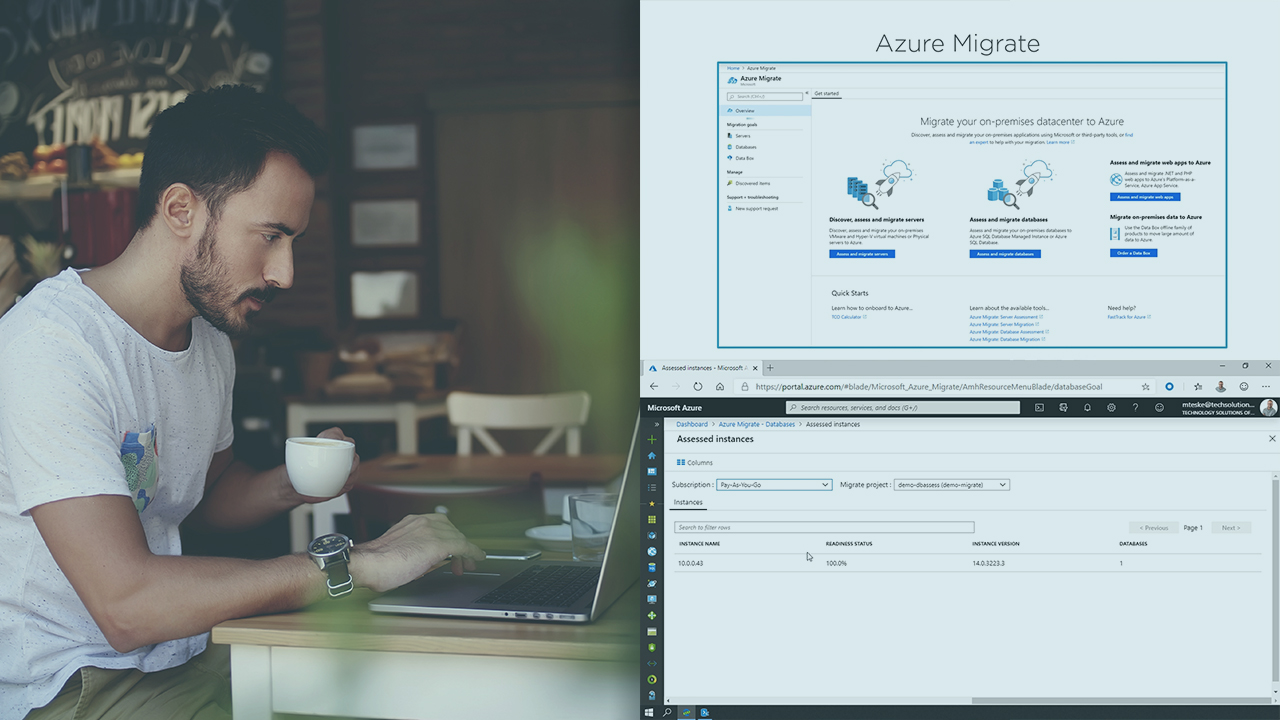This screenshot has height=720, width=1280.
Task: Select the Instances tab
Action: 688,502
